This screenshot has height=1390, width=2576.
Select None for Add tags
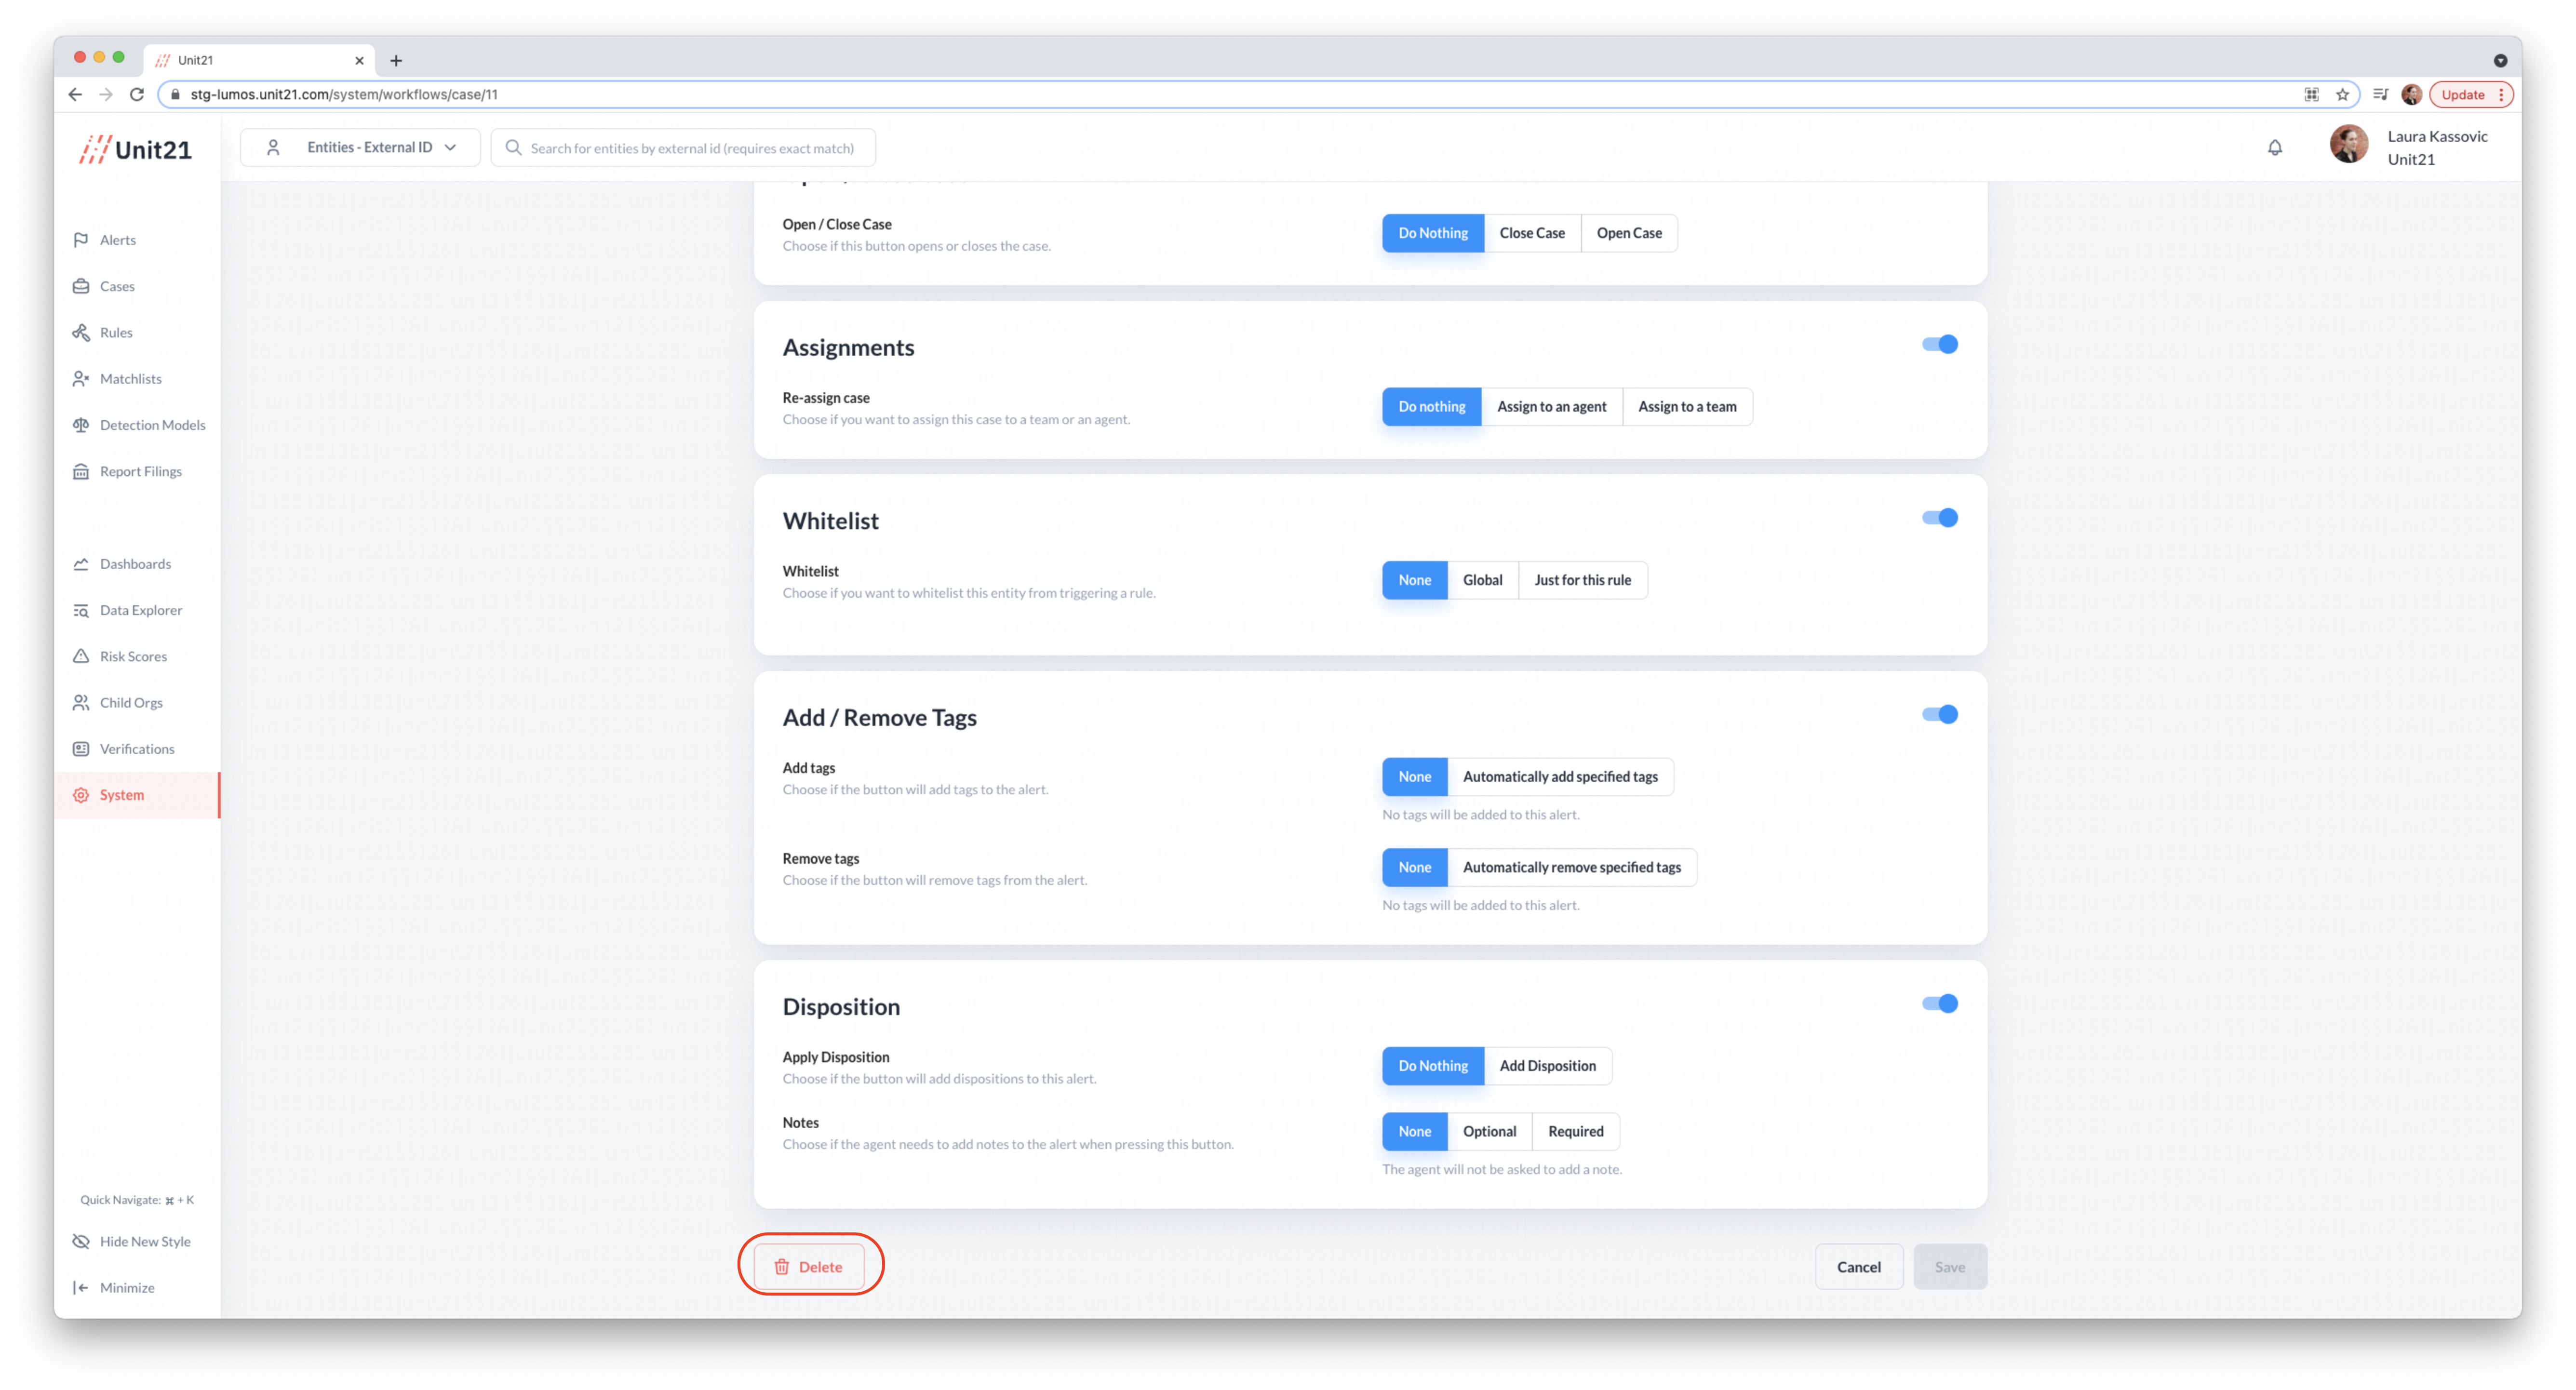click(x=1414, y=777)
